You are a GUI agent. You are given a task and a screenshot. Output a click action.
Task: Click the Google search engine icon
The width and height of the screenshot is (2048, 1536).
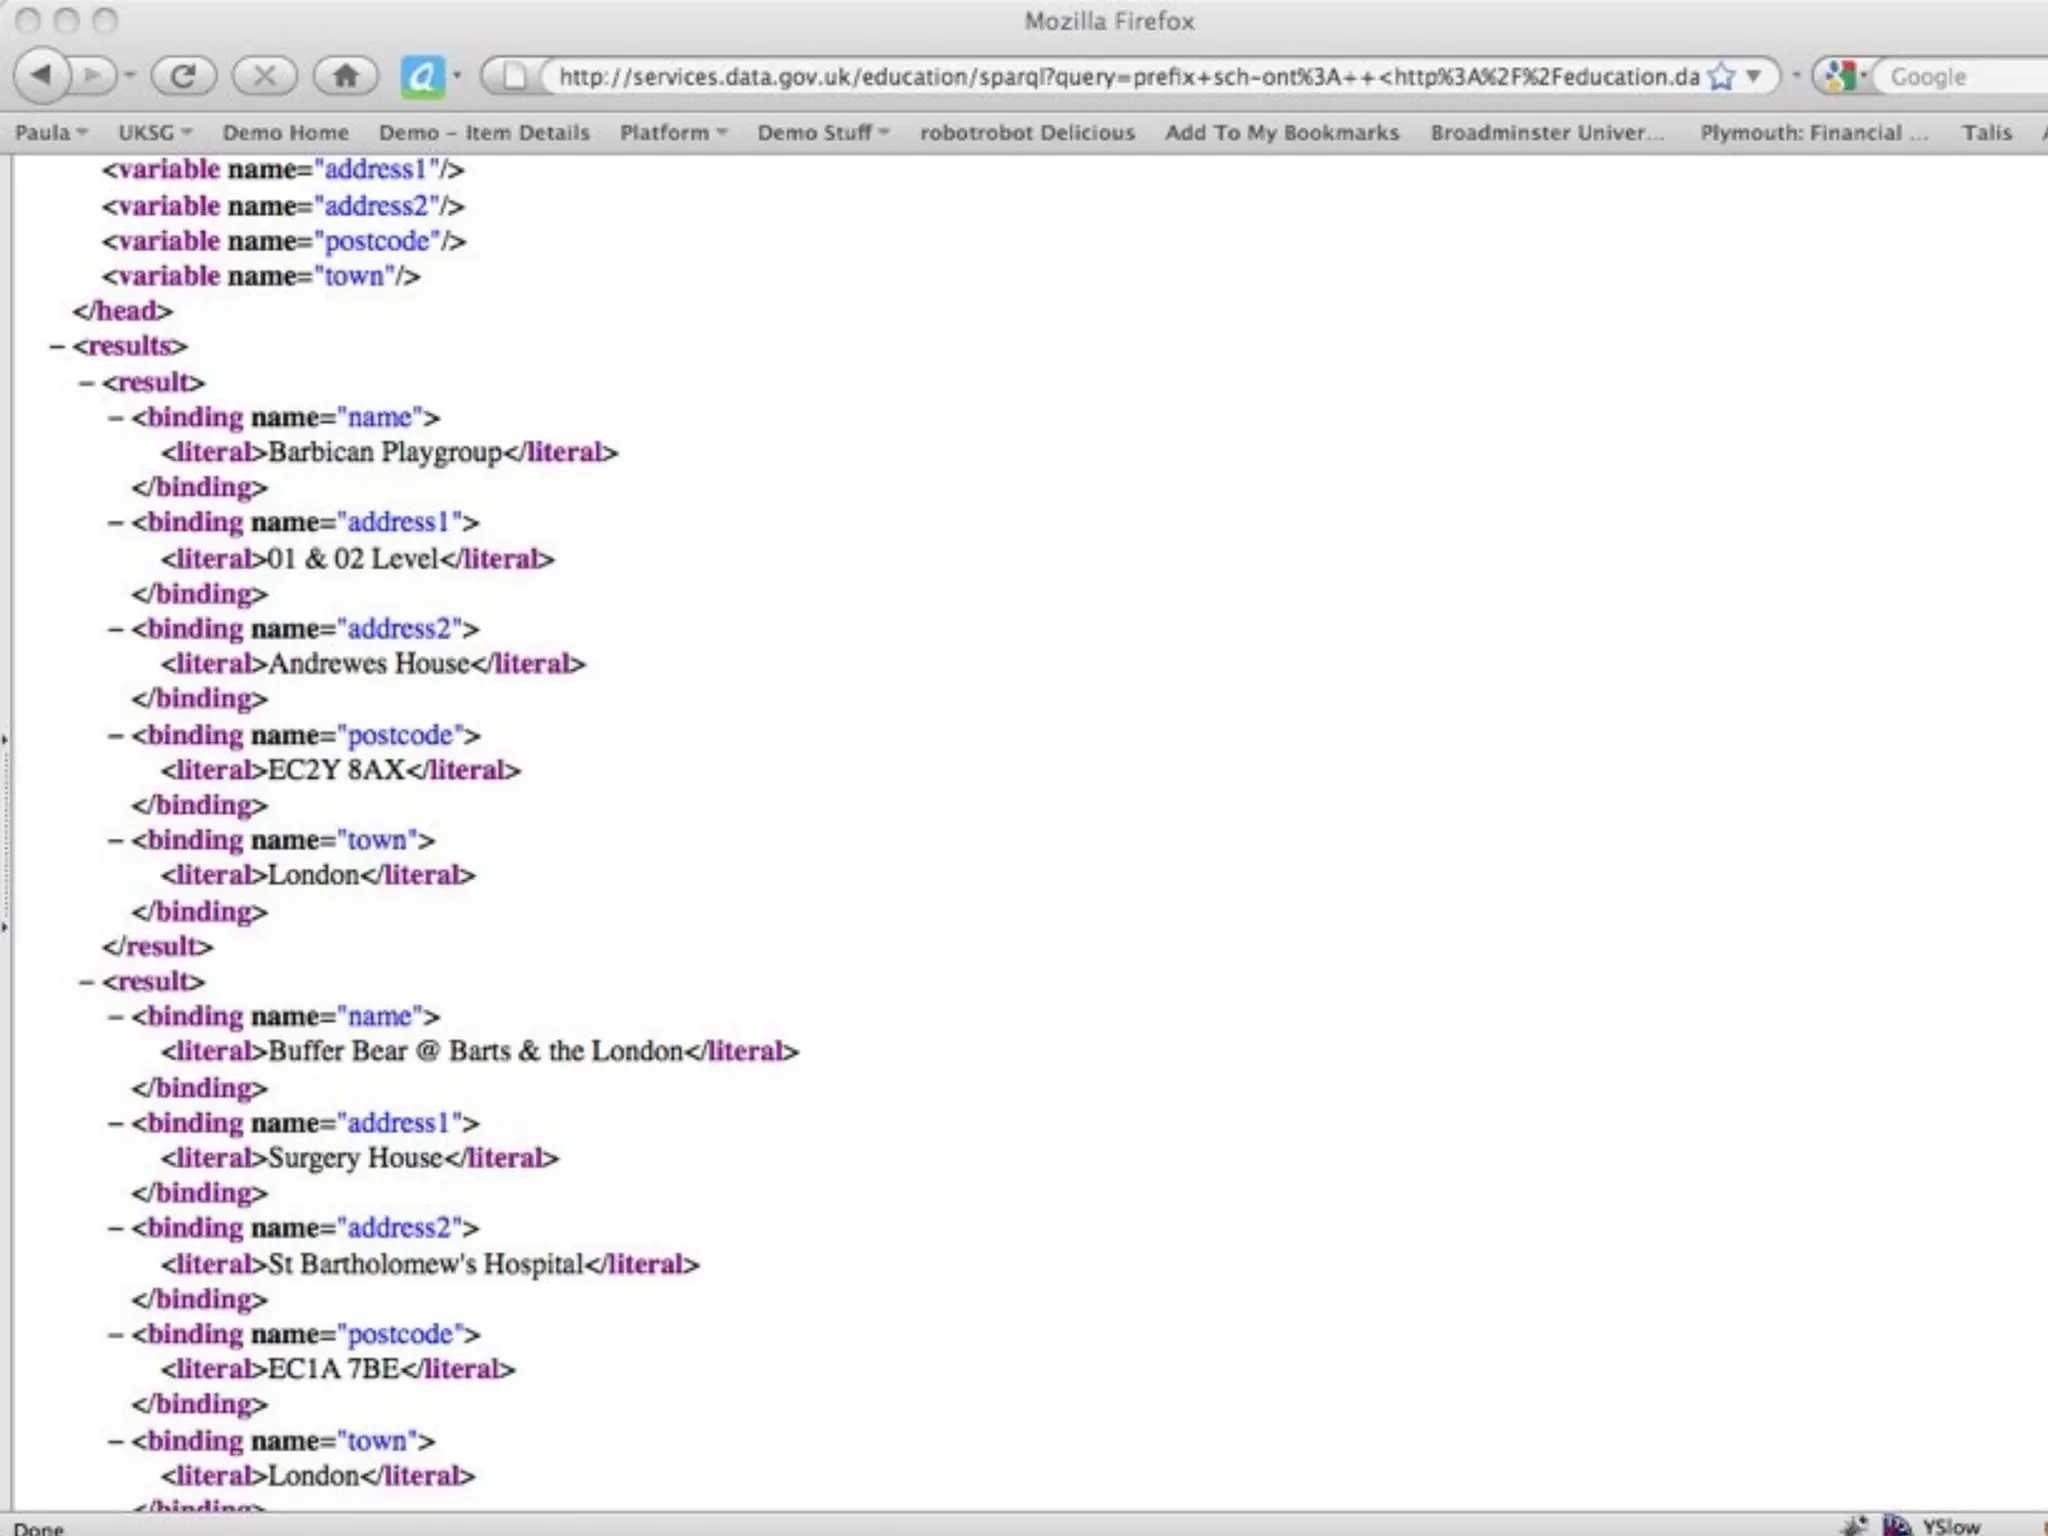pyautogui.click(x=1838, y=76)
